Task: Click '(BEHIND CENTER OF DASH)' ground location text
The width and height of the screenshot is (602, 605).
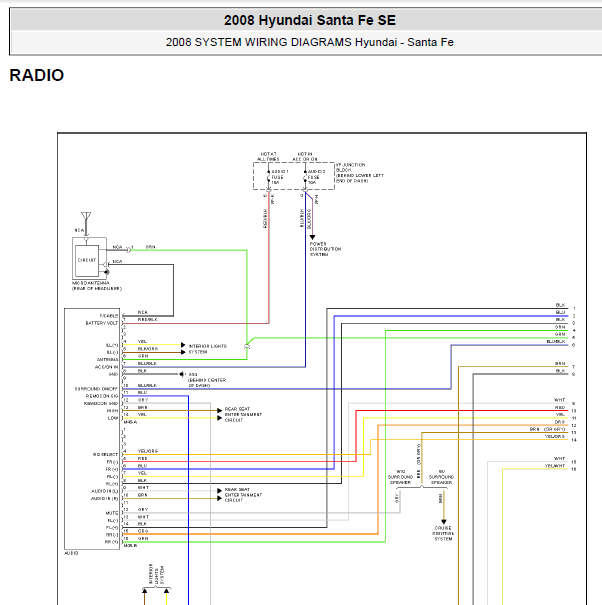Action: pyautogui.click(x=207, y=383)
